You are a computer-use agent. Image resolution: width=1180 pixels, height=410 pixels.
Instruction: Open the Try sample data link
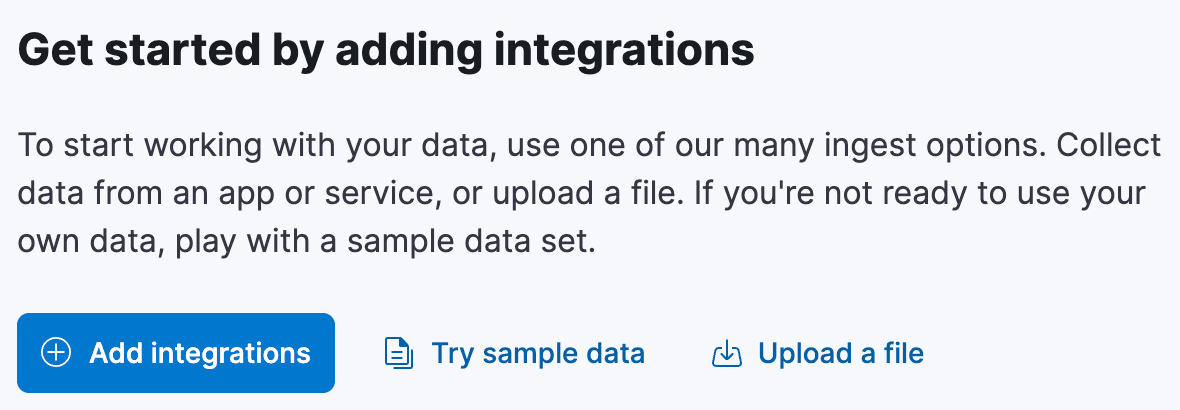(538, 353)
